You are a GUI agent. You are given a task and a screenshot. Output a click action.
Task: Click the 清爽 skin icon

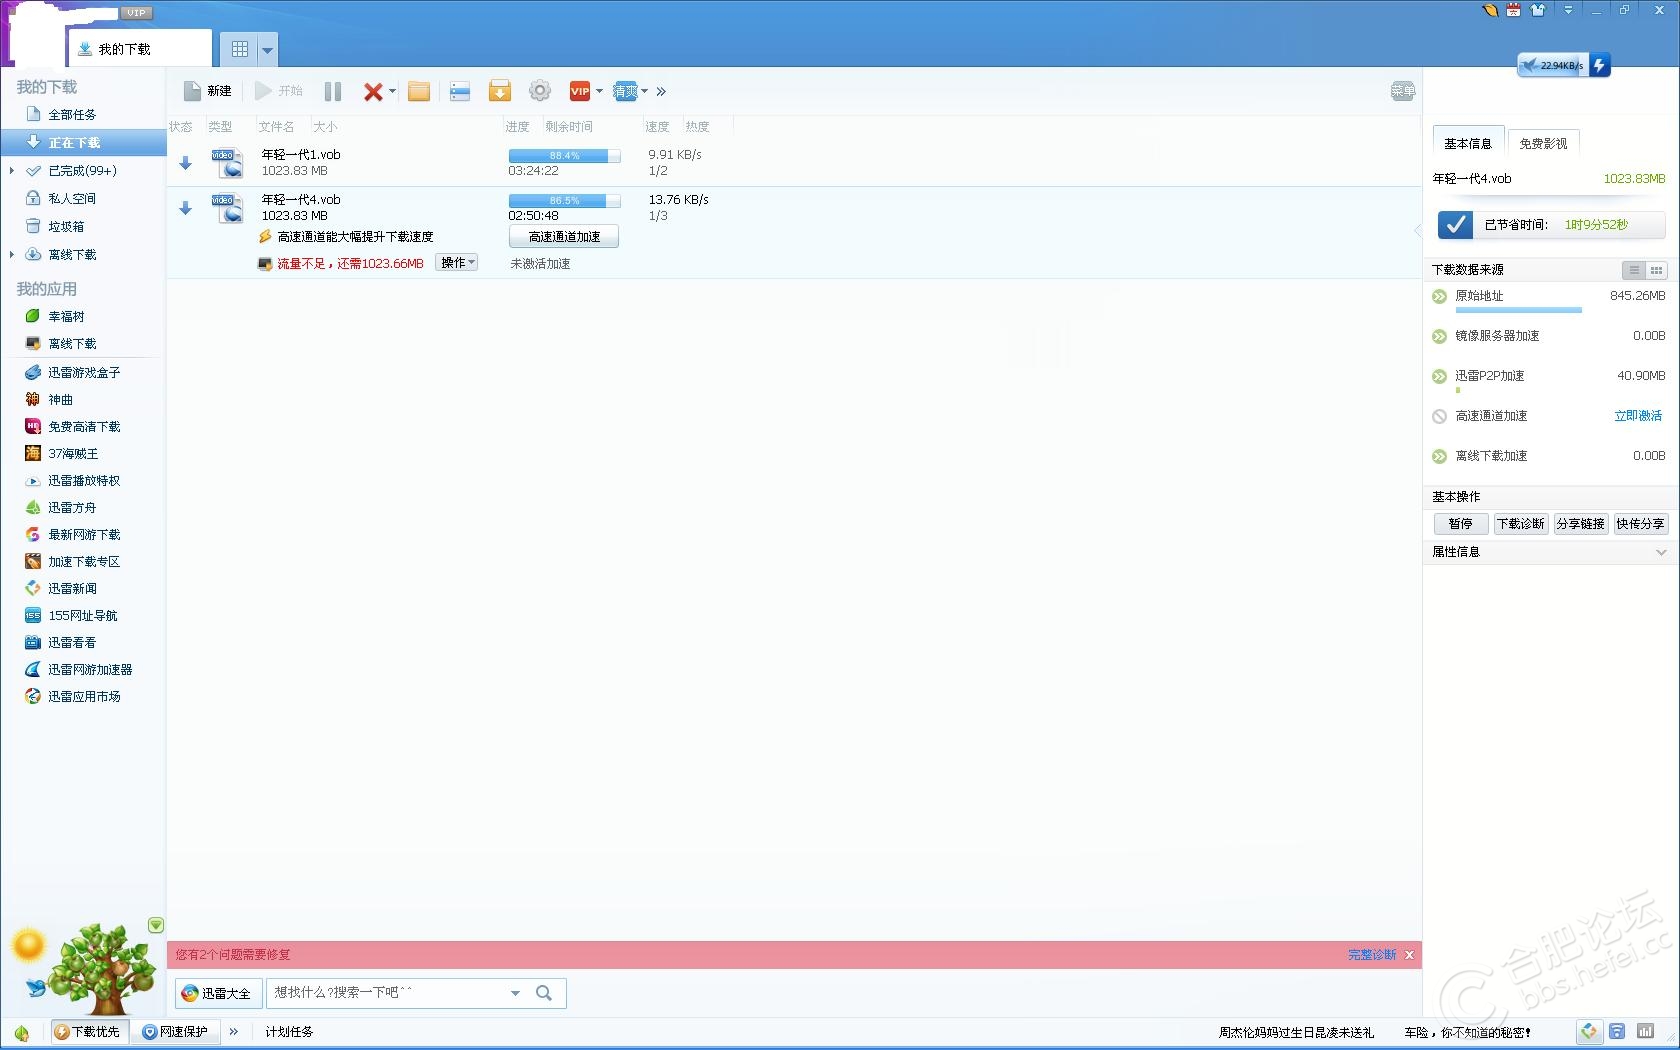pos(625,91)
